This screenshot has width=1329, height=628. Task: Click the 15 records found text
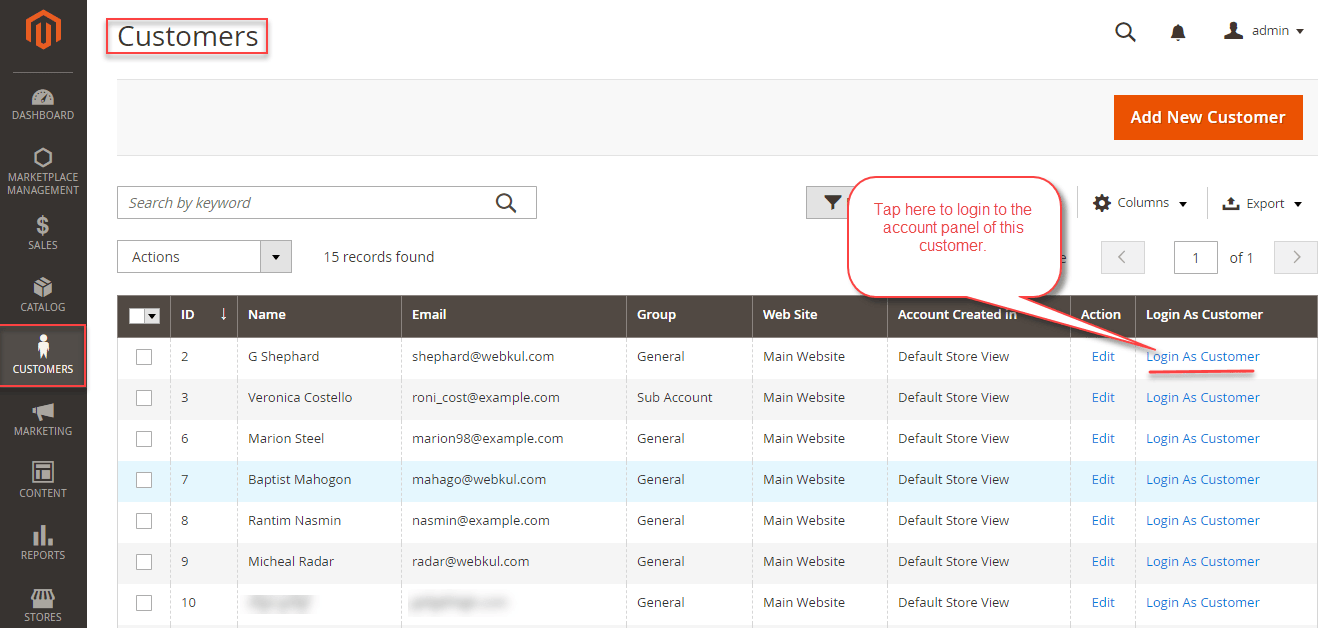click(379, 257)
